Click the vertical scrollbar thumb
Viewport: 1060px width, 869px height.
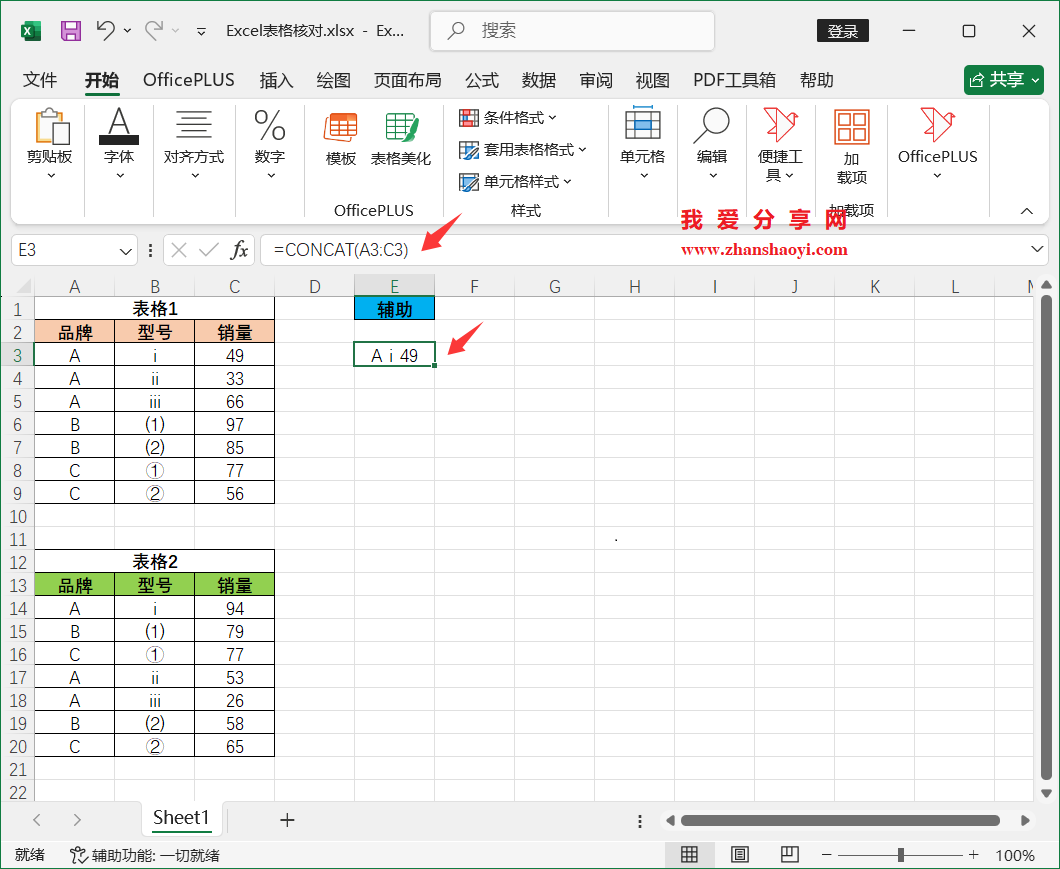1046,537
